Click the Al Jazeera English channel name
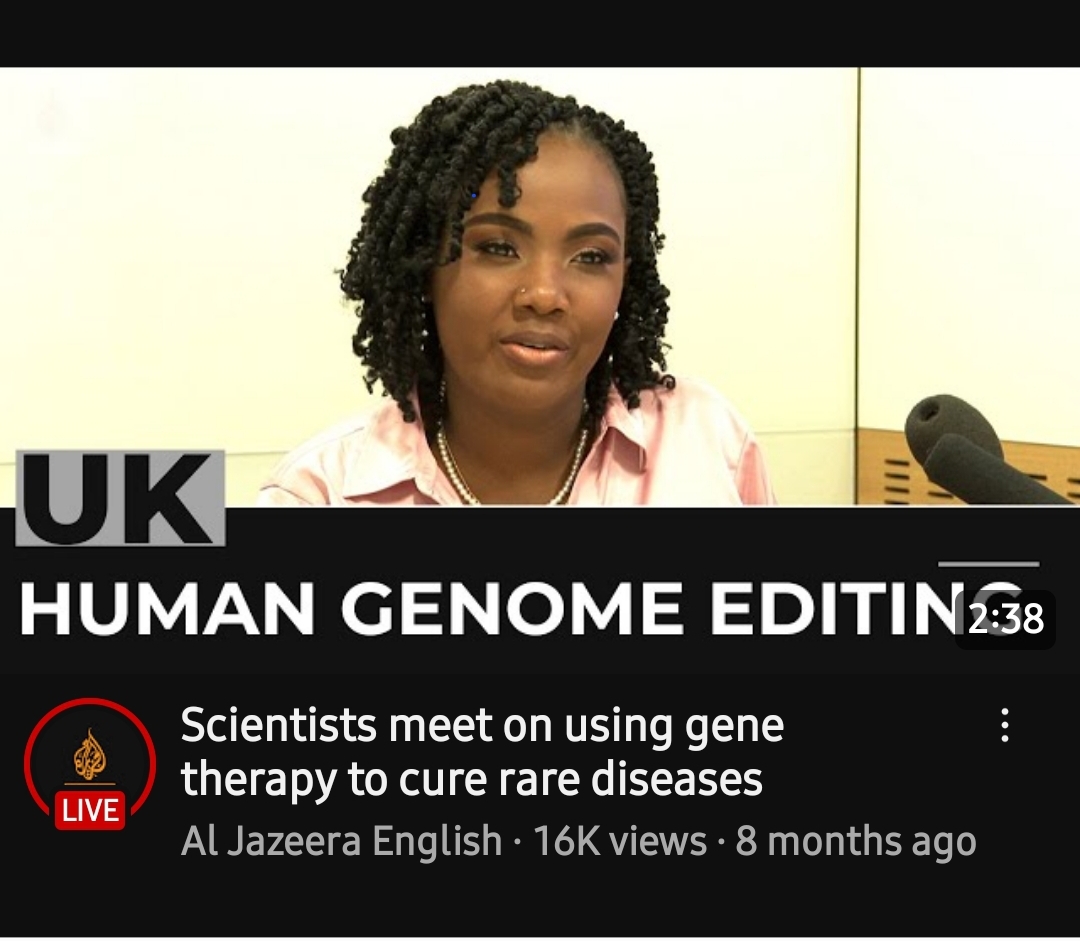The width and height of the screenshot is (1080, 941). [x=341, y=840]
